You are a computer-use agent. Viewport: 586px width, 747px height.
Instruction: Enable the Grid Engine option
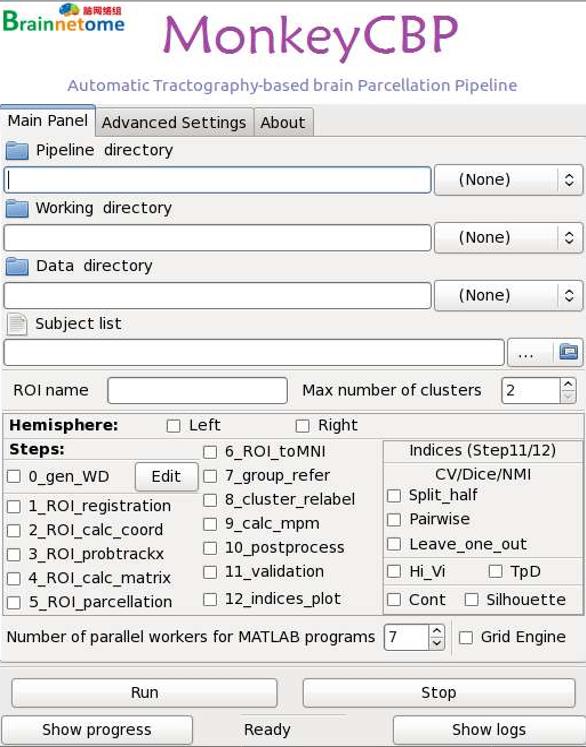tap(466, 637)
